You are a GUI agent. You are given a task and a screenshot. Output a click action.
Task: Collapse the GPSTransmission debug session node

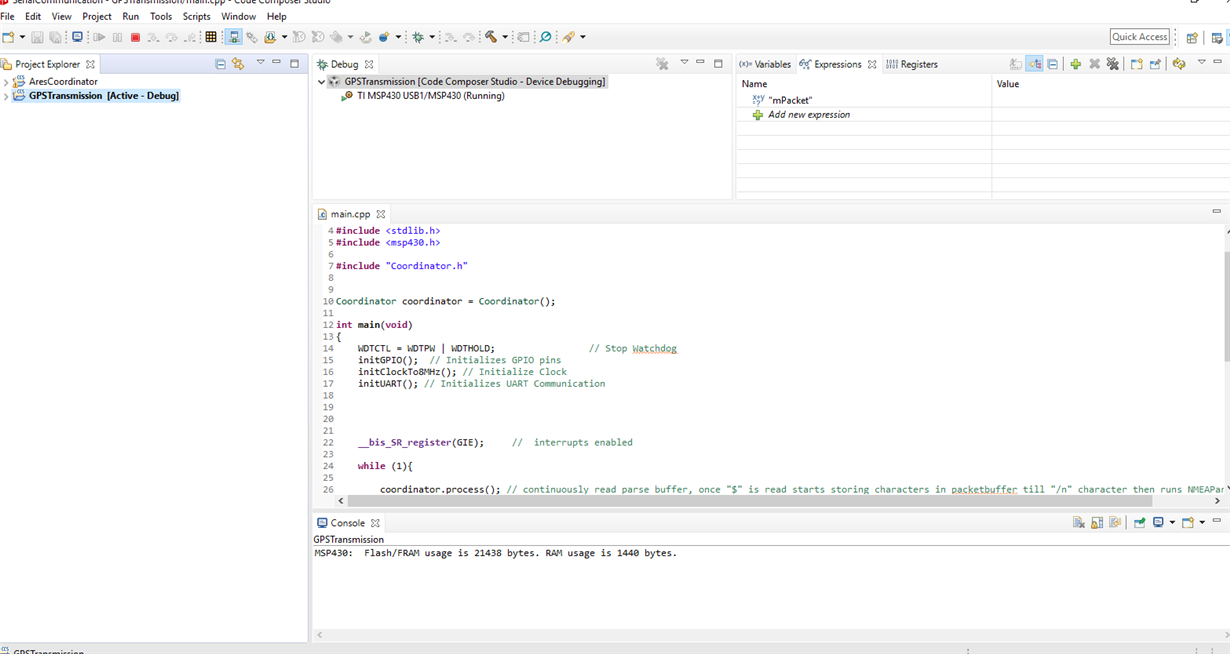[x=321, y=82]
